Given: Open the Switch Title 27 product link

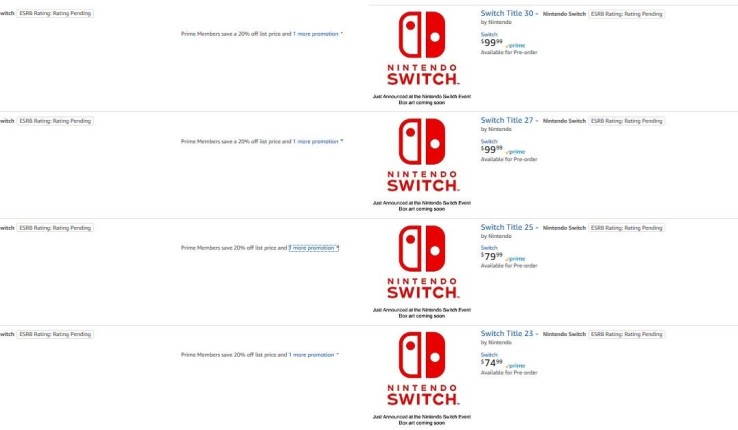Looking at the screenshot, I should (506, 120).
